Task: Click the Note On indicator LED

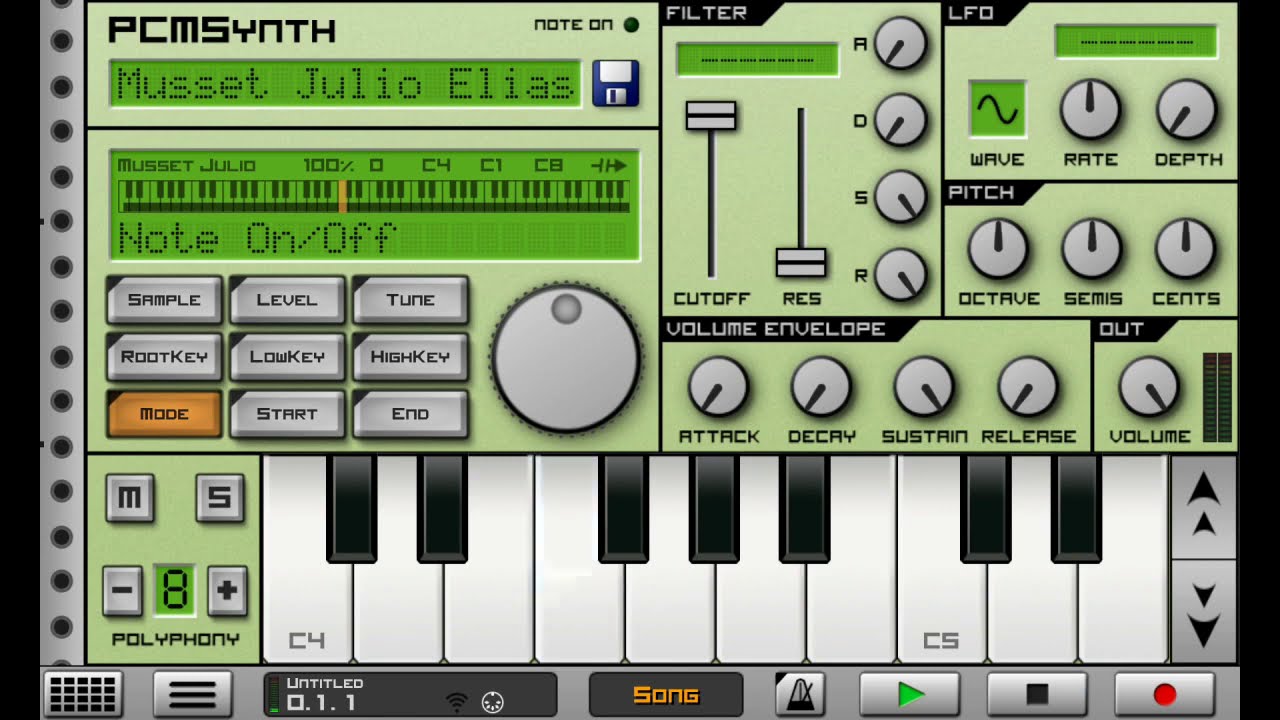Action: (631, 25)
